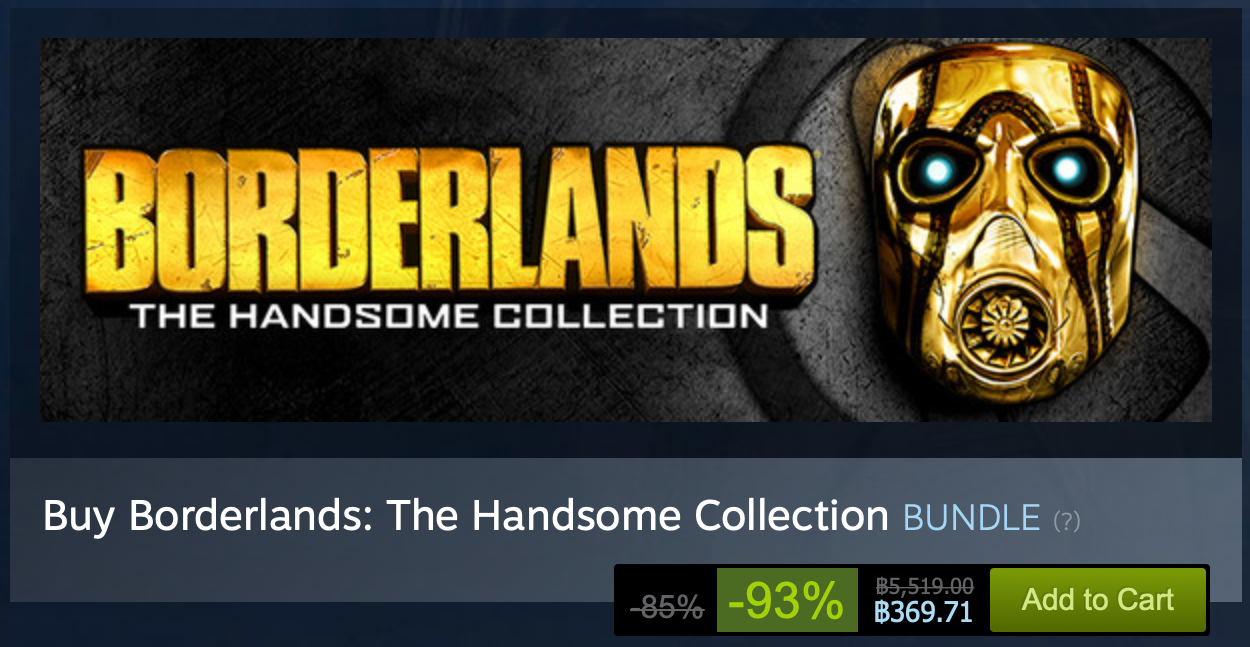The image size is (1250, 647).
Task: Click the green -93% discount badge
Action: tap(787, 600)
